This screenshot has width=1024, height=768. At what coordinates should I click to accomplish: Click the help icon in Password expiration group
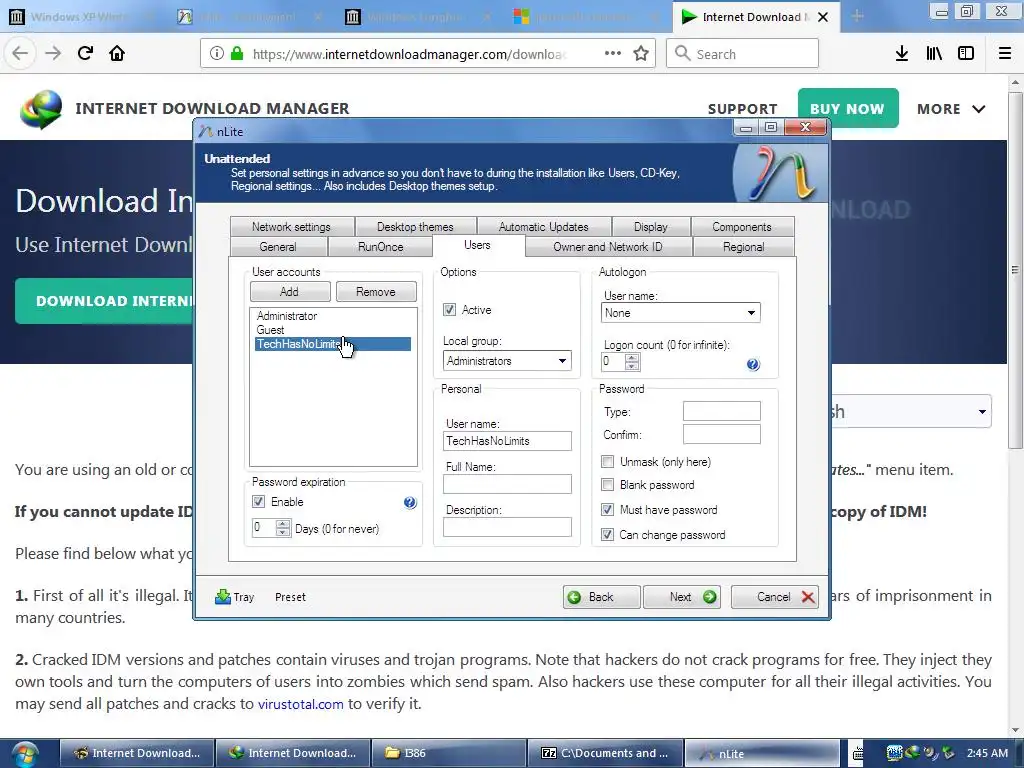(409, 502)
